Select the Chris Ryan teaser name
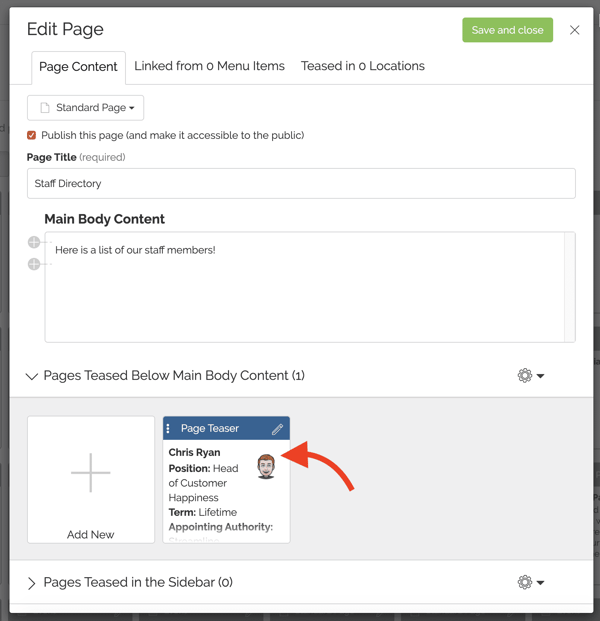Screen dimensions: 600x621 194,452
